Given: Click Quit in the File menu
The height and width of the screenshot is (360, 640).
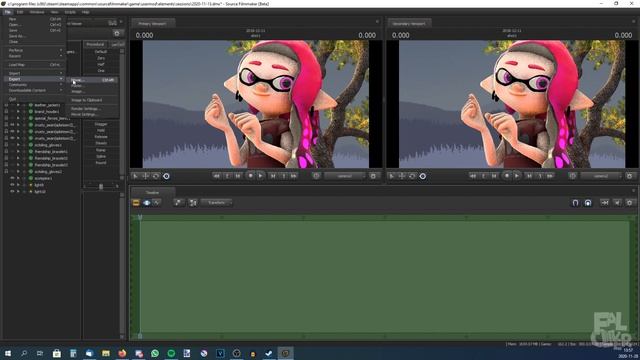Looking at the screenshot, I should click(35, 99).
